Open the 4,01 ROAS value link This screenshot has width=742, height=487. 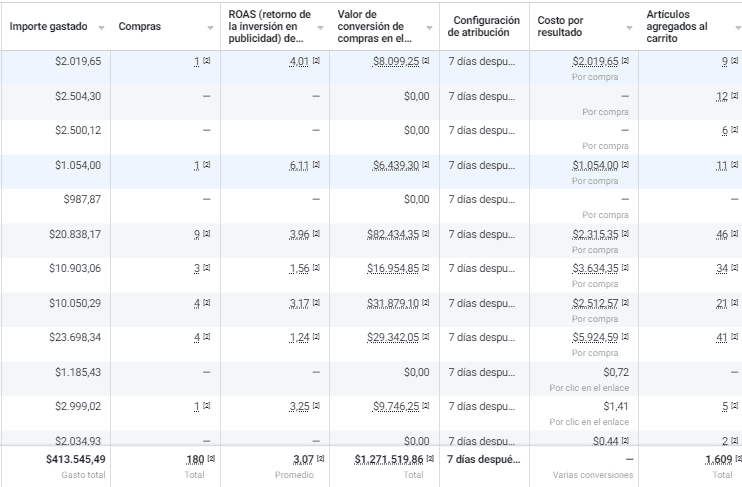(299, 62)
